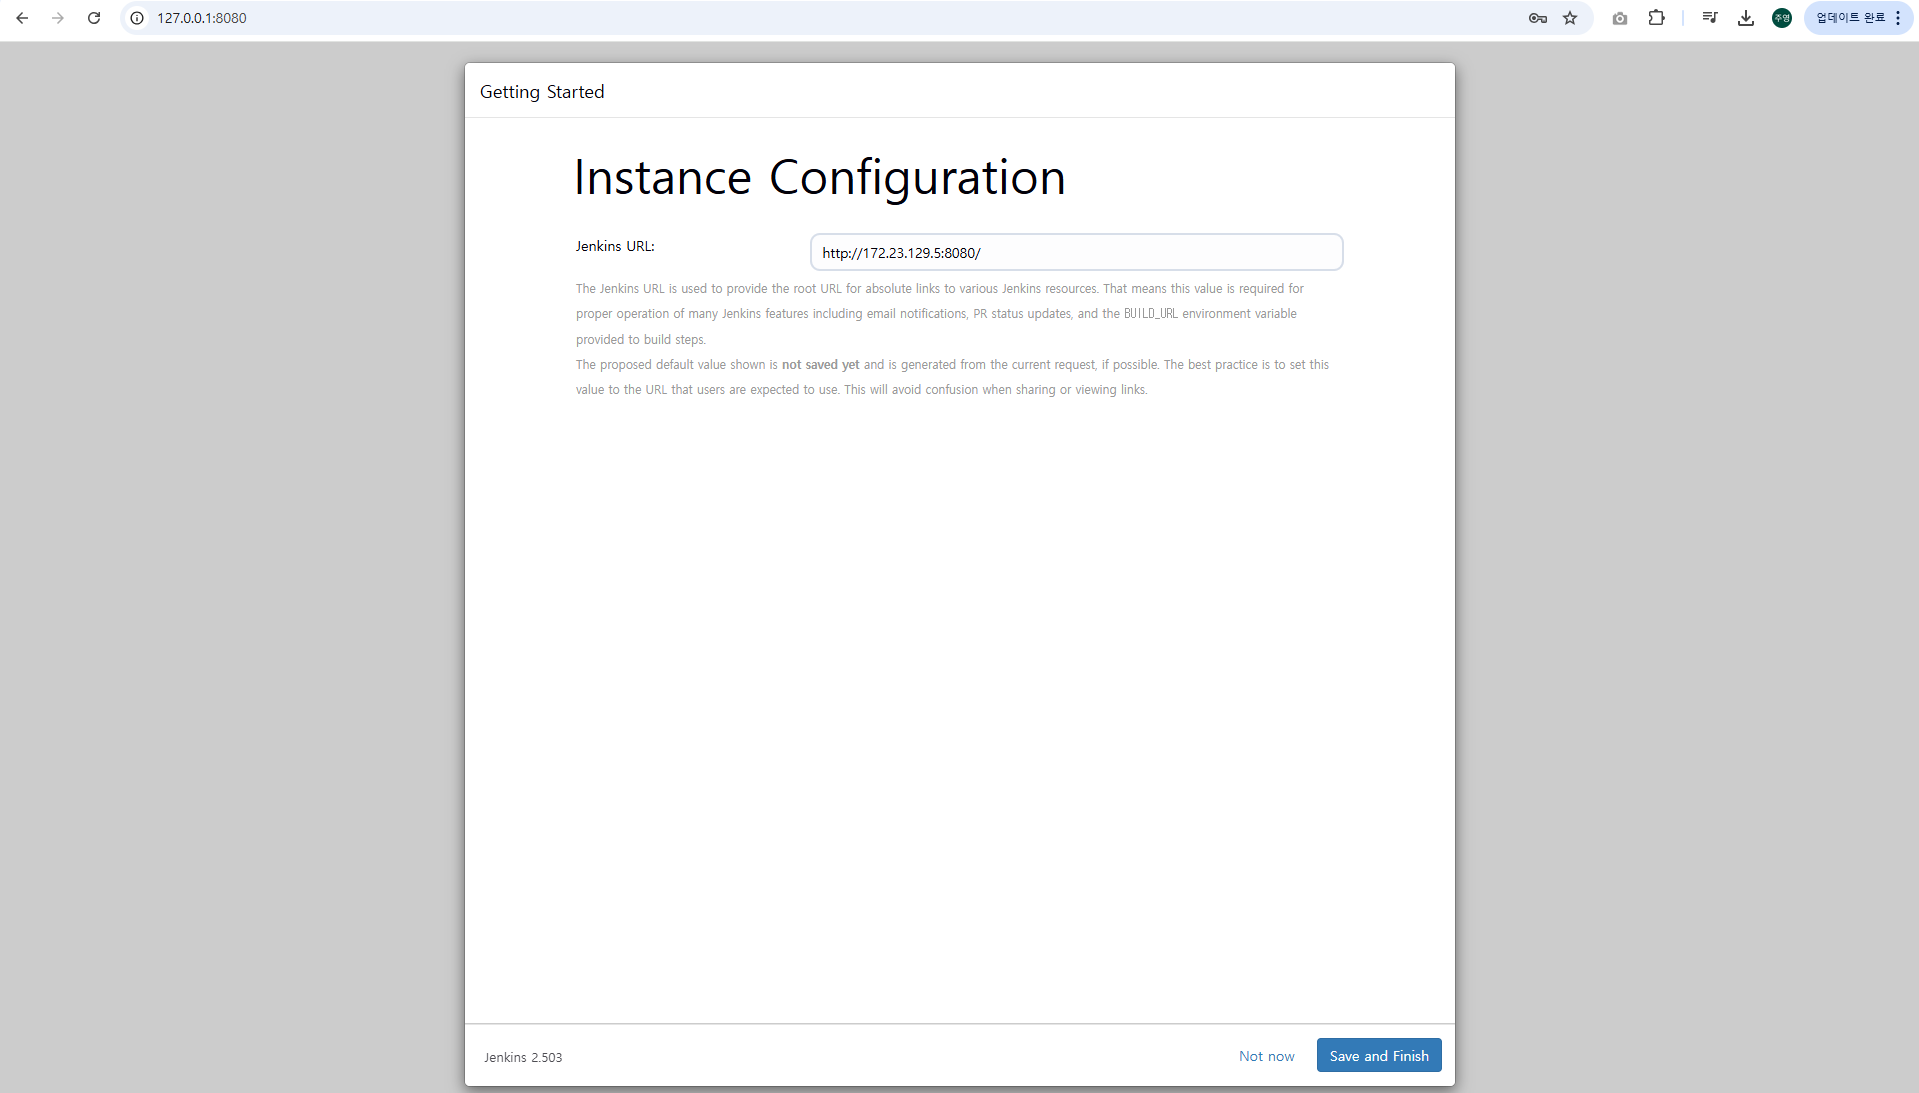Click the browser back arrow
The height and width of the screenshot is (1093, 1919).
click(22, 18)
